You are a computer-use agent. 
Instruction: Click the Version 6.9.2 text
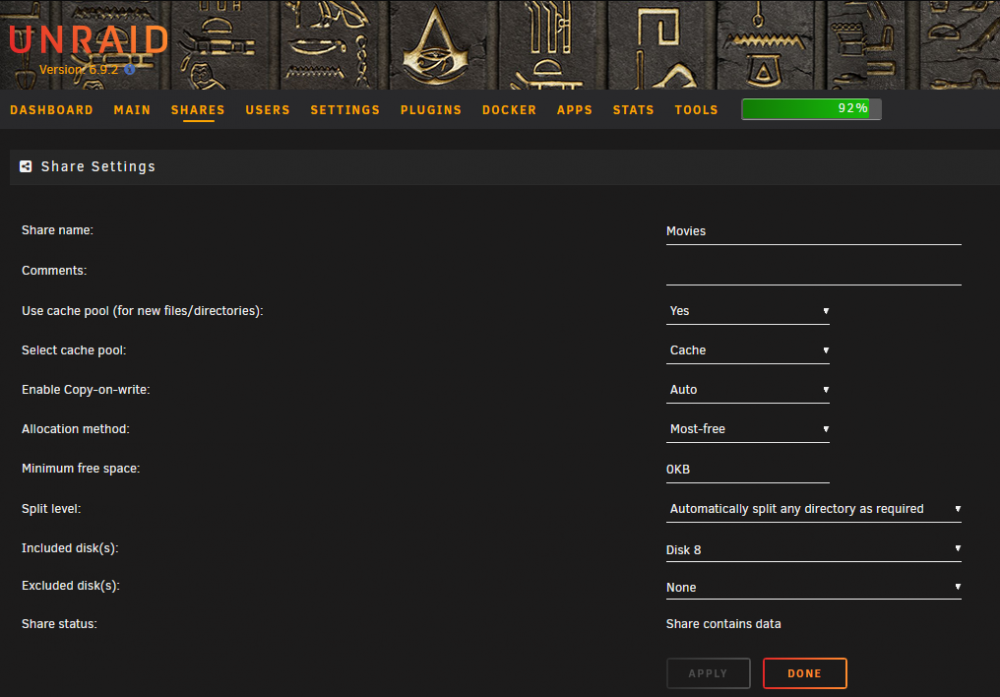pyautogui.click(x=78, y=70)
